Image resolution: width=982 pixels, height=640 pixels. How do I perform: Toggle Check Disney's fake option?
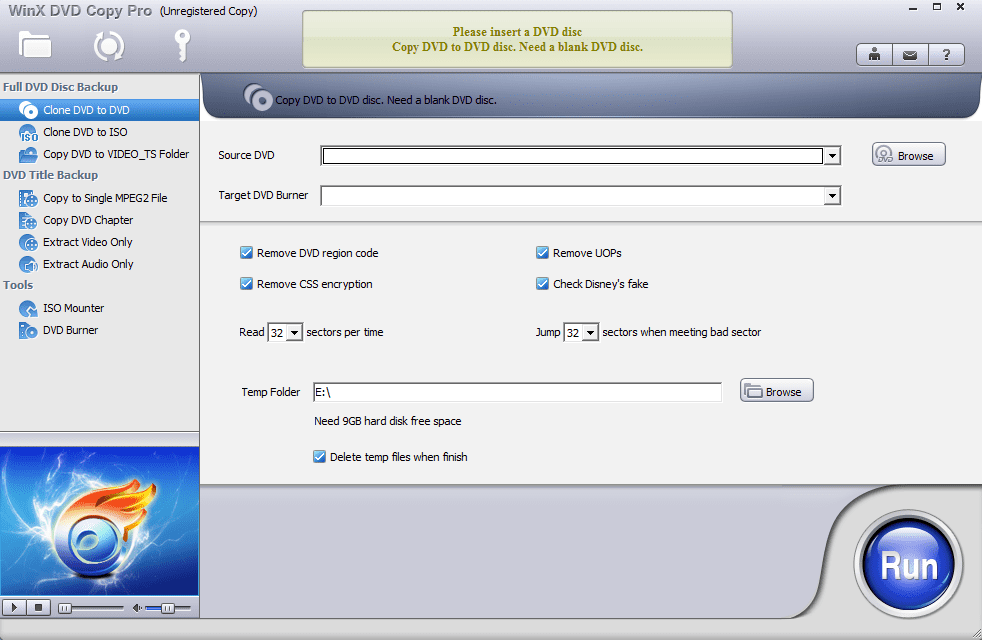click(542, 284)
